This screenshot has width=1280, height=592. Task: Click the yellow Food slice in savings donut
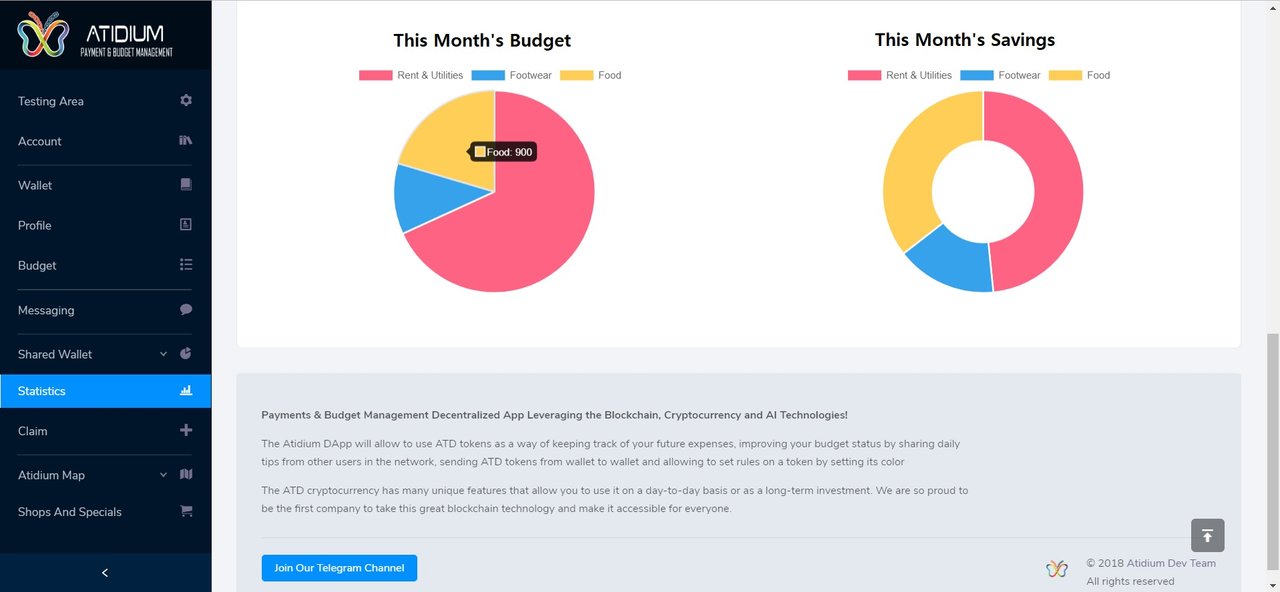(908, 170)
